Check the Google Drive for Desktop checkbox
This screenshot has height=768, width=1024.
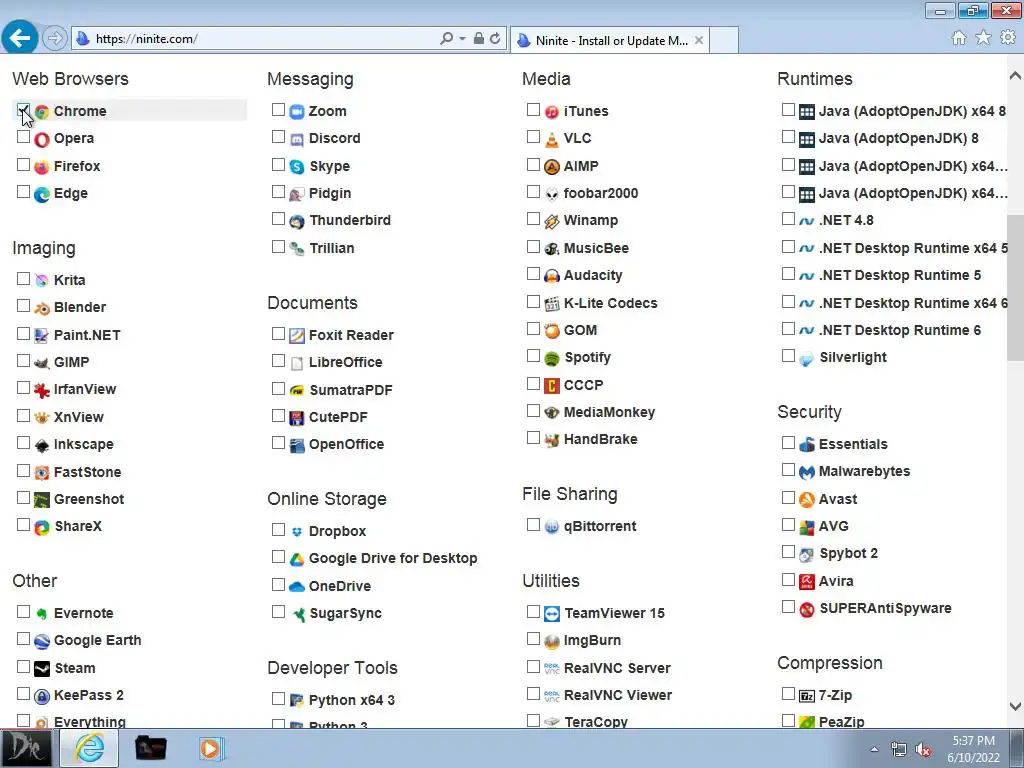click(278, 556)
